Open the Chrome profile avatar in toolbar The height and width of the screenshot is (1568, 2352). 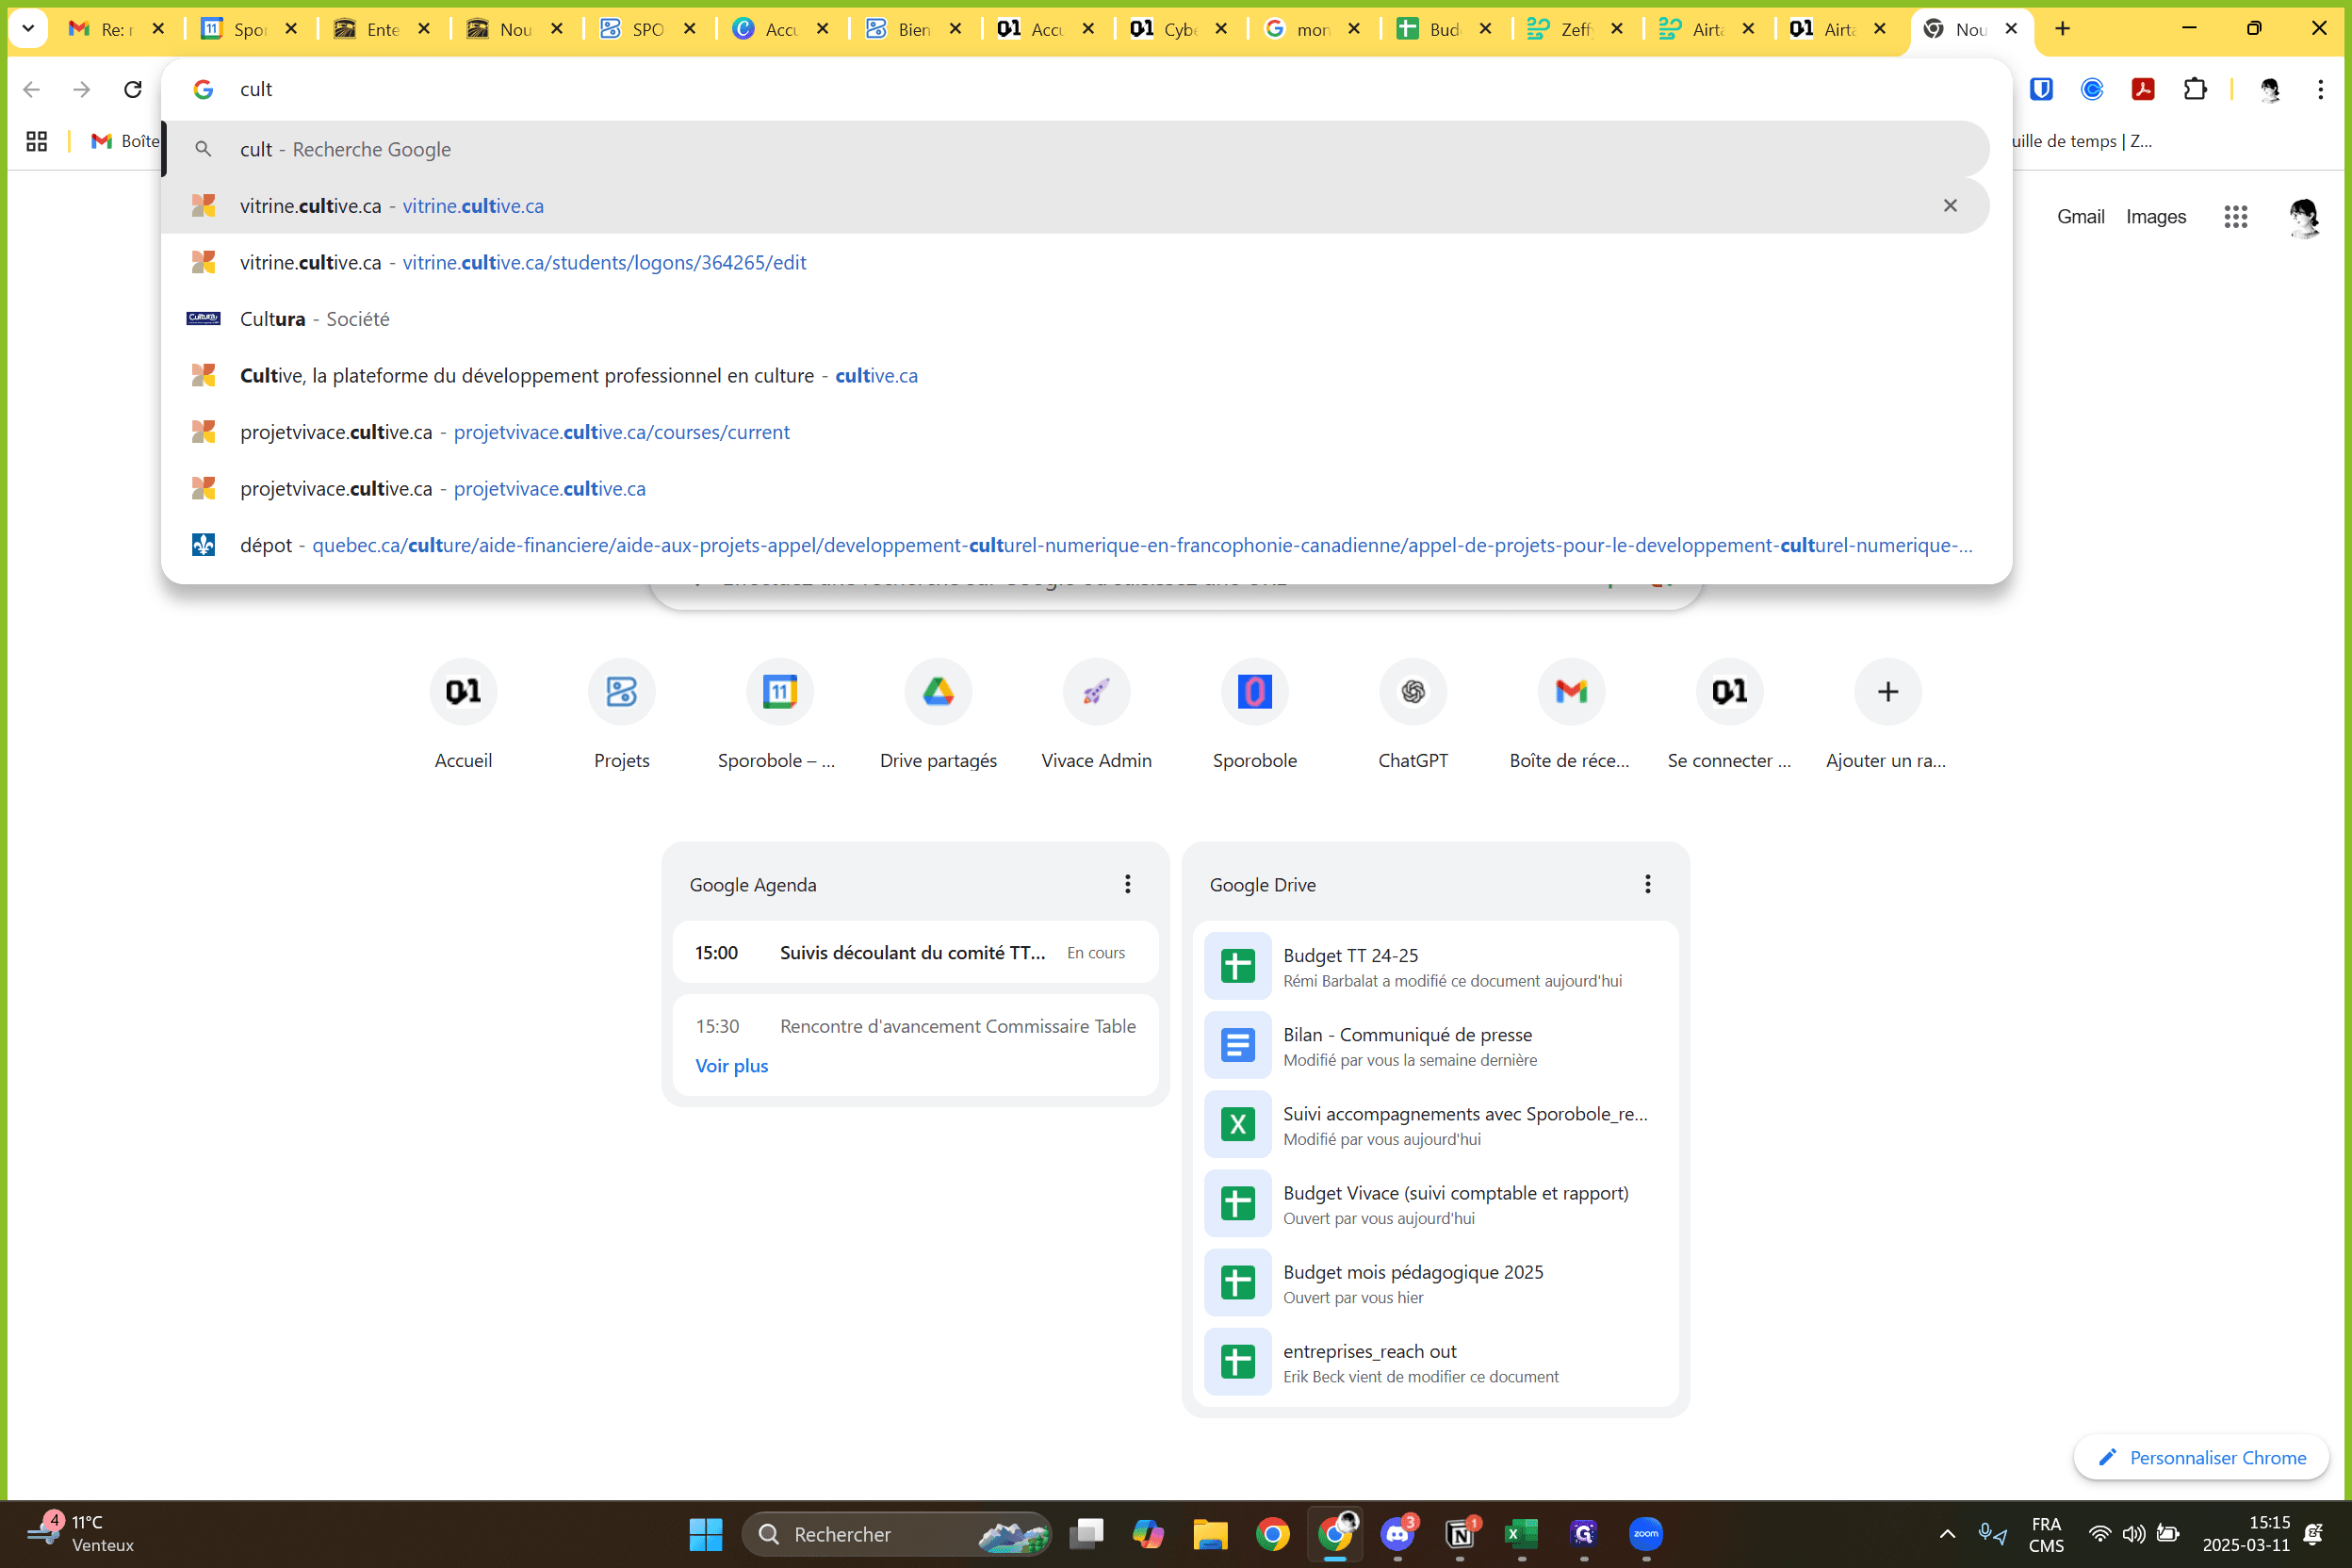[2269, 89]
